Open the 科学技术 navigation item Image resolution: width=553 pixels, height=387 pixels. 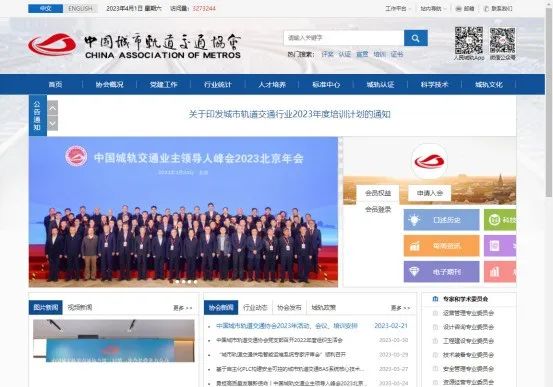point(434,85)
